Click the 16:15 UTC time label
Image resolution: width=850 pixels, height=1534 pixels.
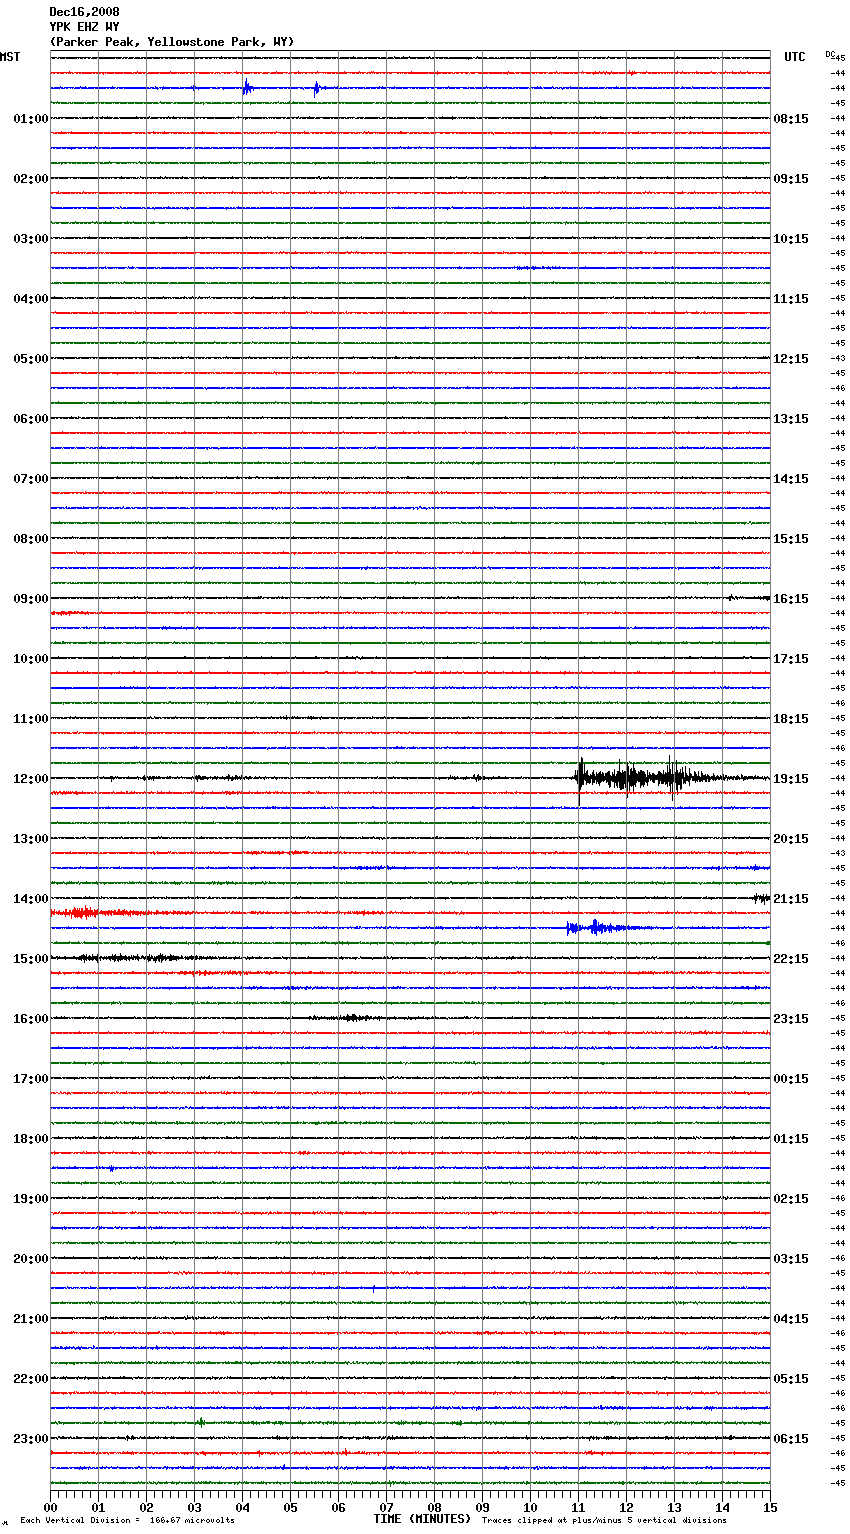[x=791, y=599]
